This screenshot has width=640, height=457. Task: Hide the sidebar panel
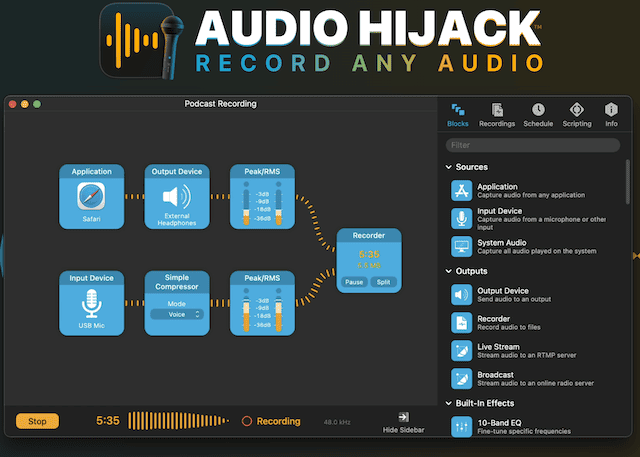pyautogui.click(x=403, y=421)
